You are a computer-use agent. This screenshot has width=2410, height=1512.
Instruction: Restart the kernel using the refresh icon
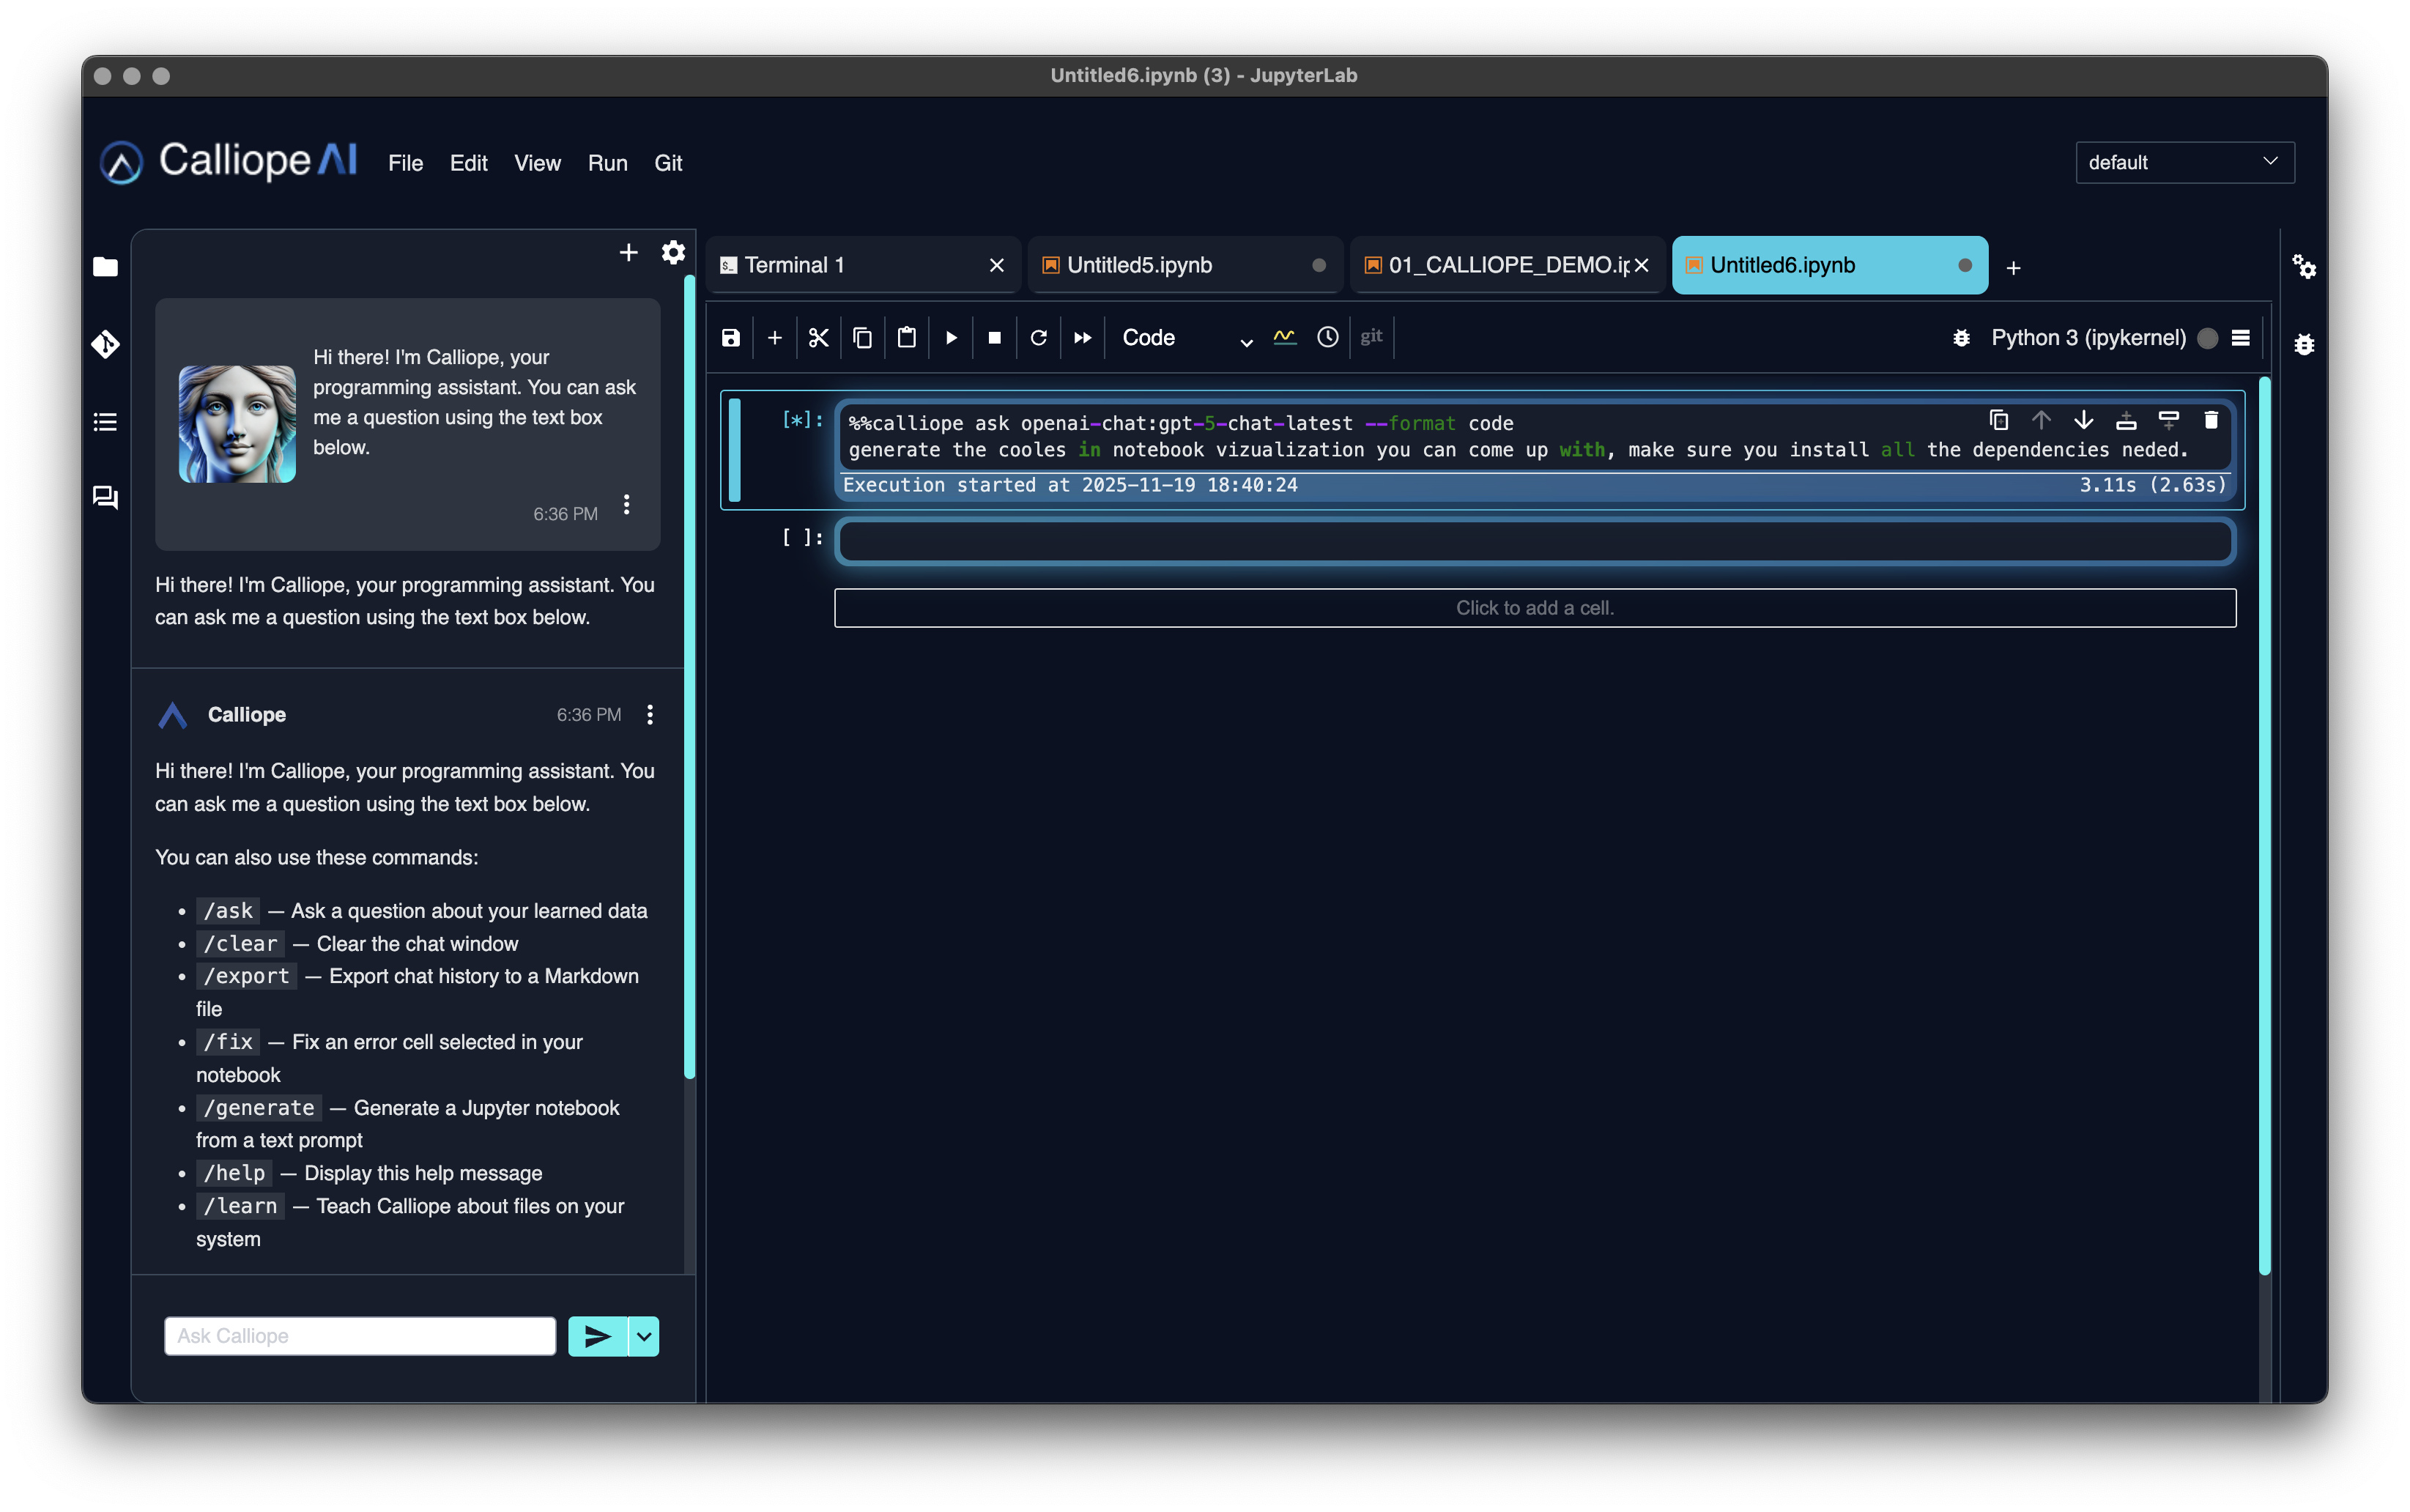point(1038,337)
